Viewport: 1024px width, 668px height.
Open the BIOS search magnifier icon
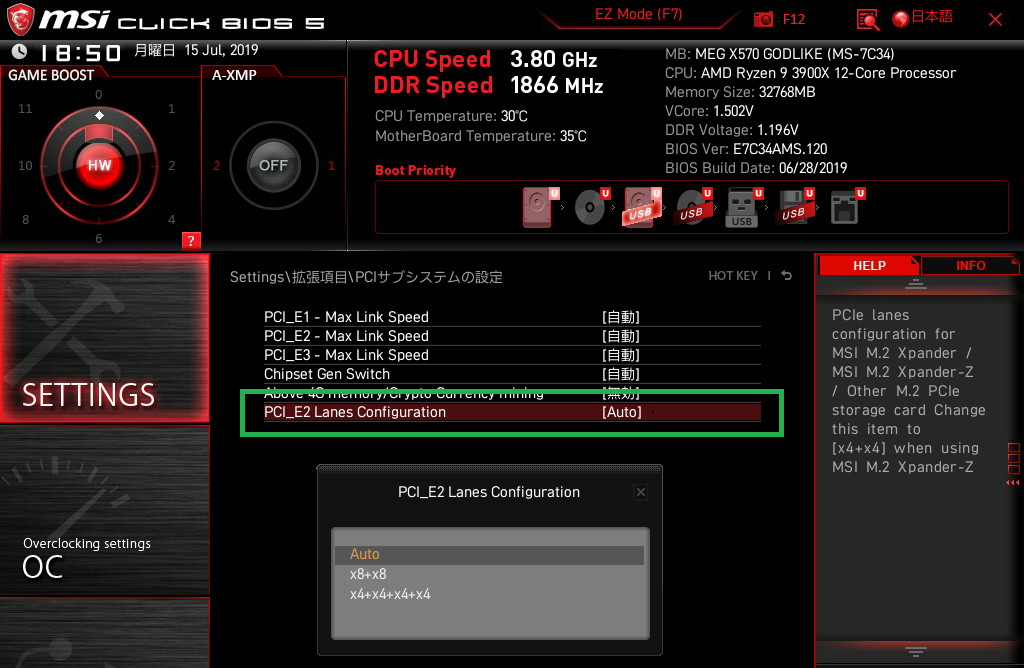coord(867,20)
